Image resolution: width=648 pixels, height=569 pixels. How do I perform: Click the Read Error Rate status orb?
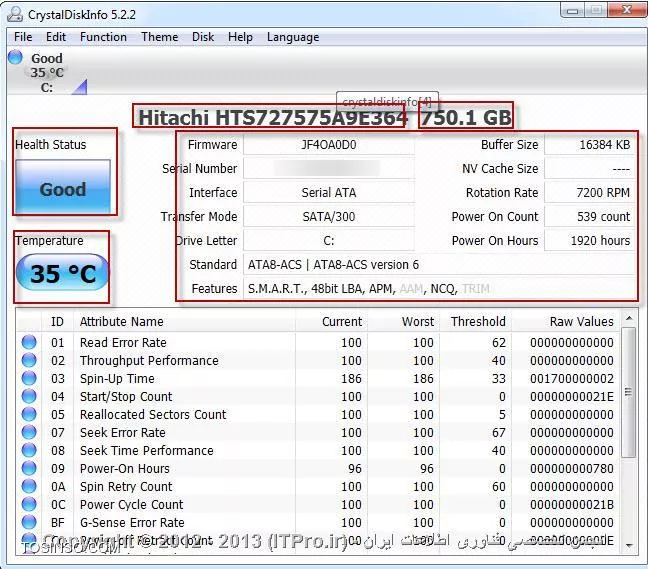tap(29, 342)
